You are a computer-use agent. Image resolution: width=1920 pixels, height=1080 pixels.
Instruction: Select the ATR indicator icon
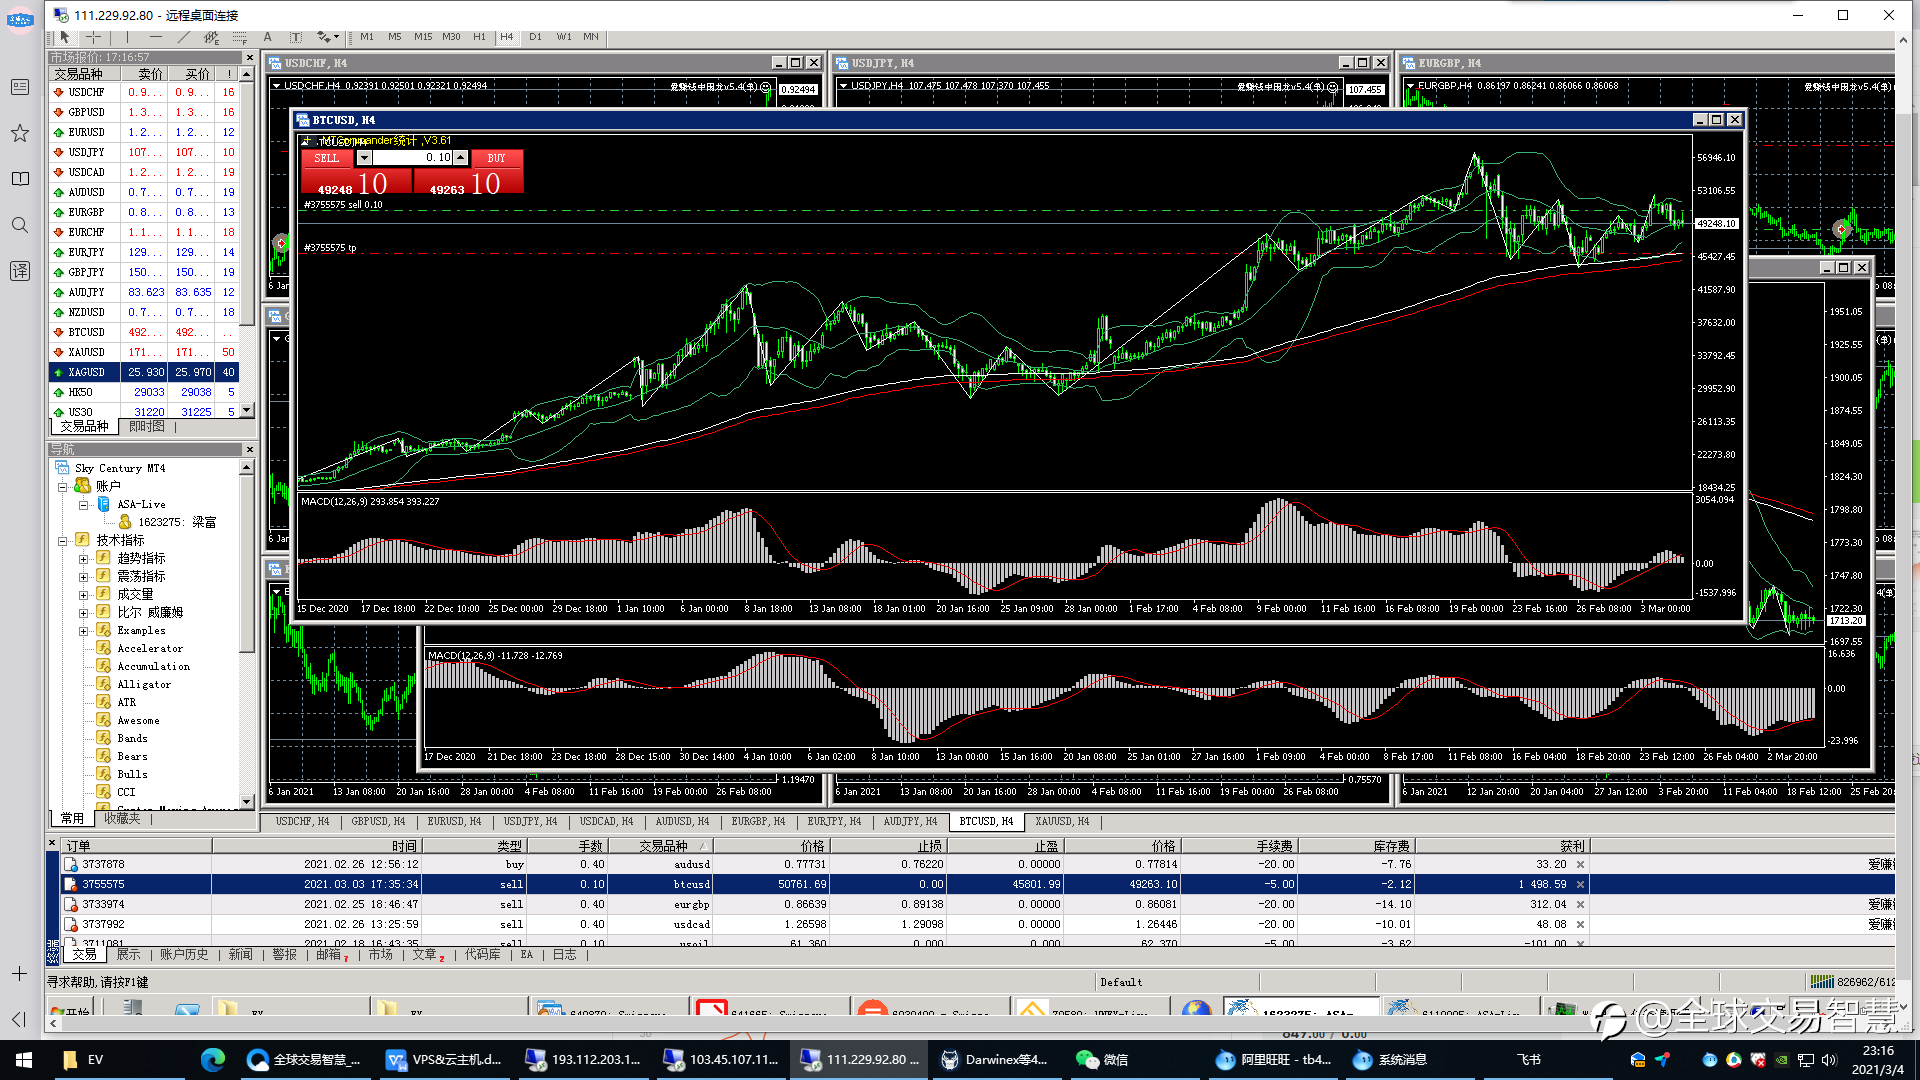(x=103, y=702)
